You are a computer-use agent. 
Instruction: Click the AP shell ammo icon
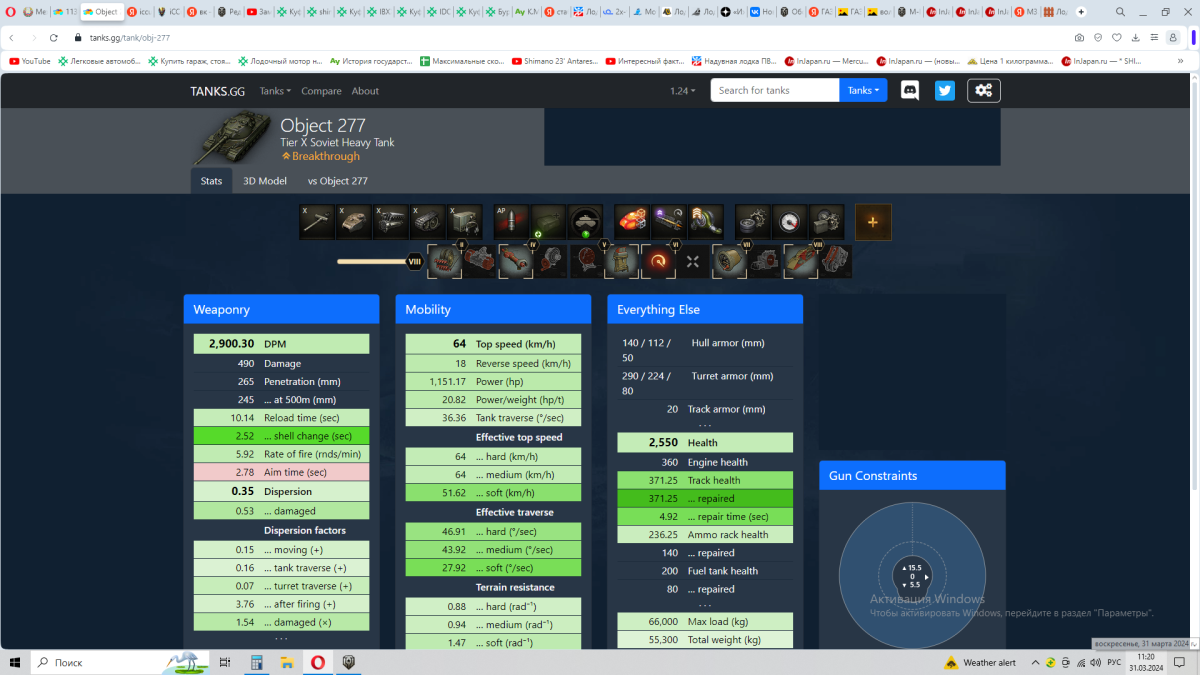511,222
